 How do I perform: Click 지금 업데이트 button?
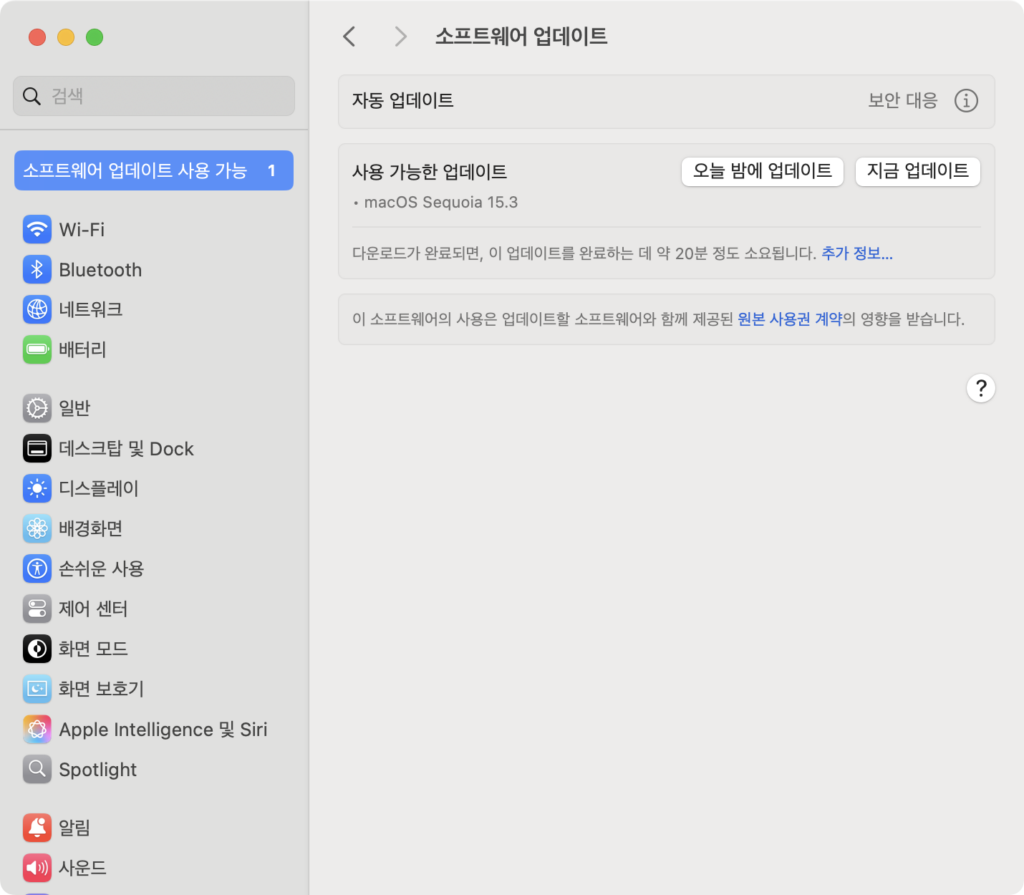[x=918, y=171]
